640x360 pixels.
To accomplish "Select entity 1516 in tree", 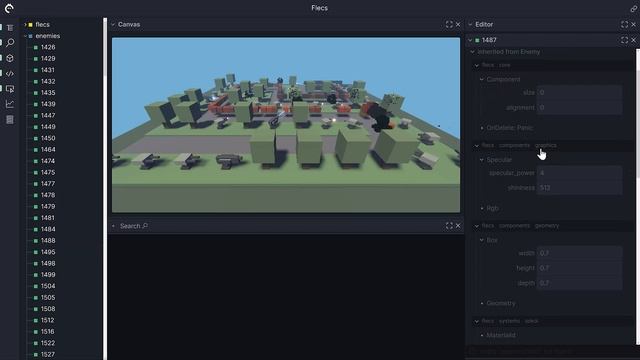I will (48, 331).
